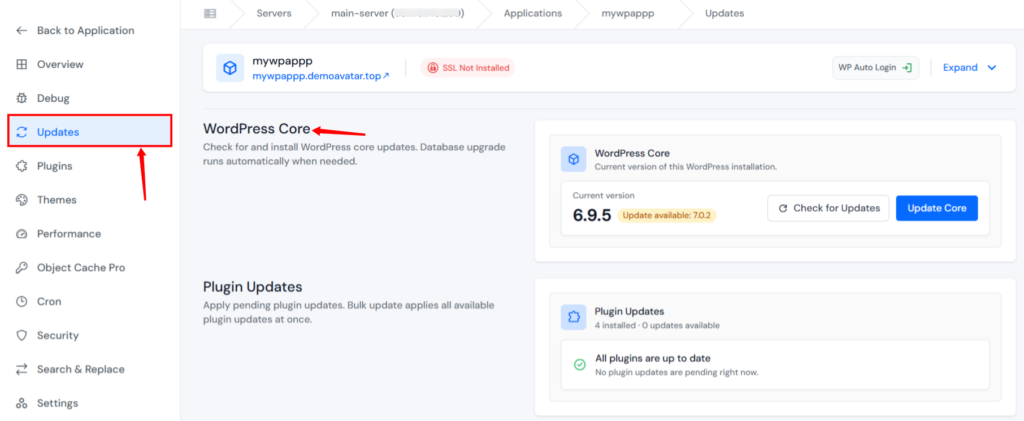Click the mywpappp application name title

click(x=282, y=61)
